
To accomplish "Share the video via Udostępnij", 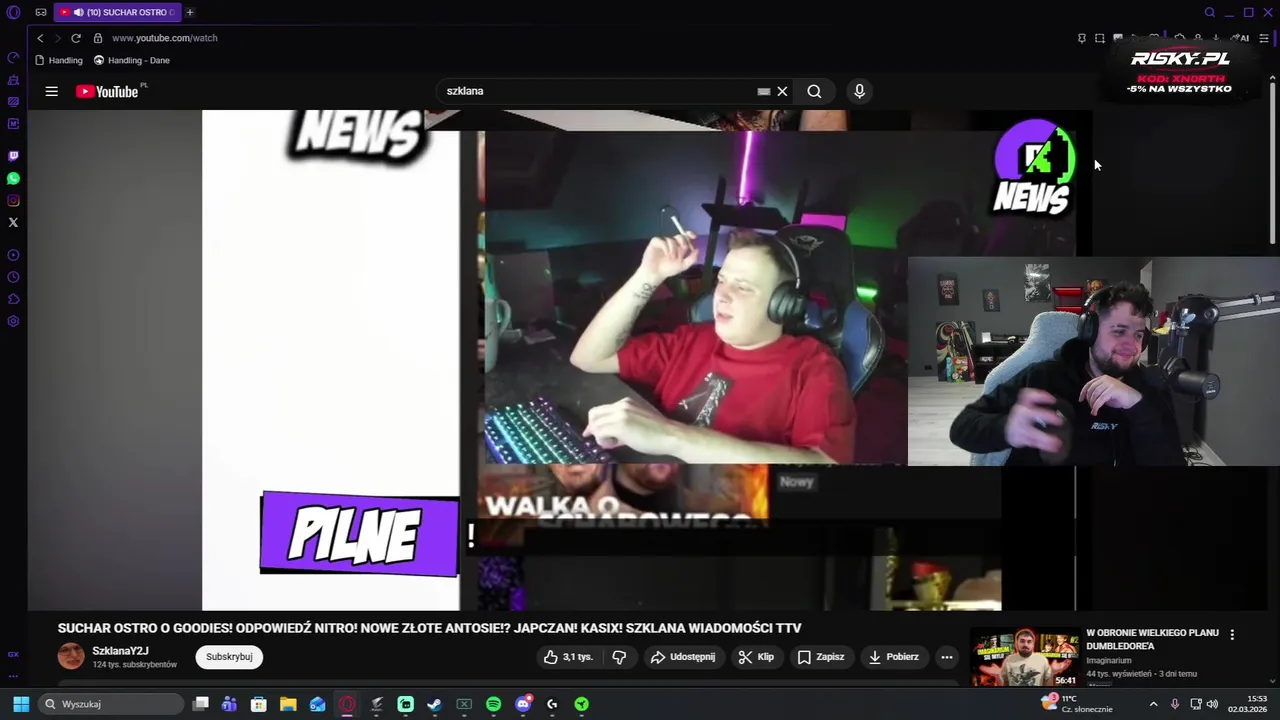I will [682, 657].
